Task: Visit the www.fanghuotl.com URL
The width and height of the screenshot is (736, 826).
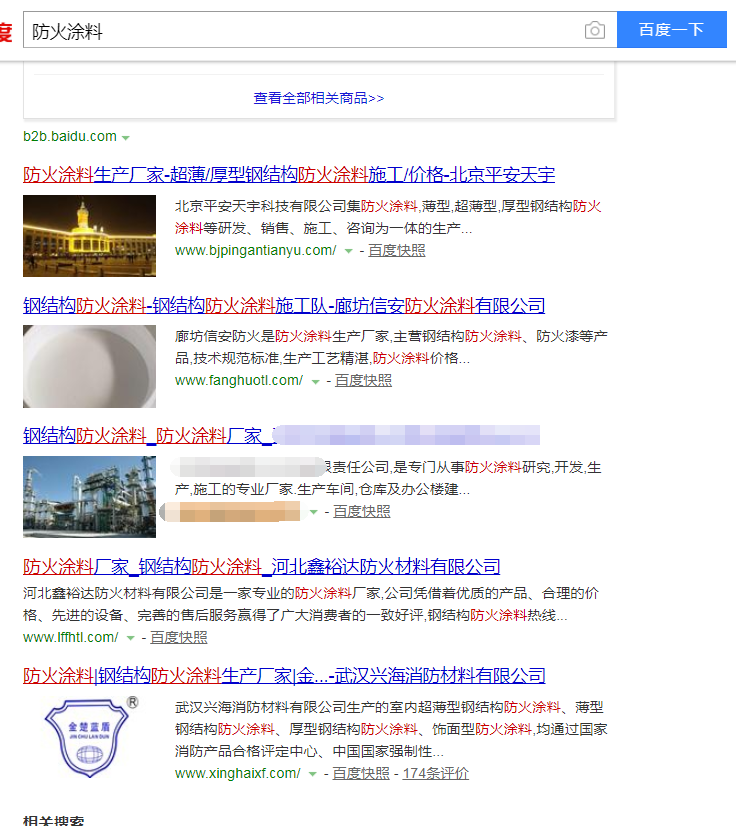Action: pos(239,380)
